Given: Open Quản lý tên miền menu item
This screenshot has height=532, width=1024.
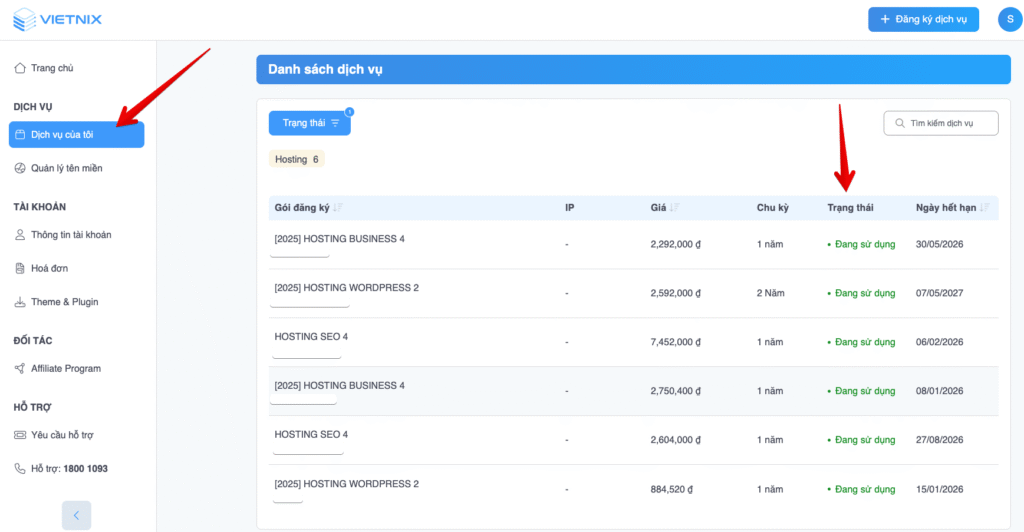Looking at the screenshot, I should point(66,168).
